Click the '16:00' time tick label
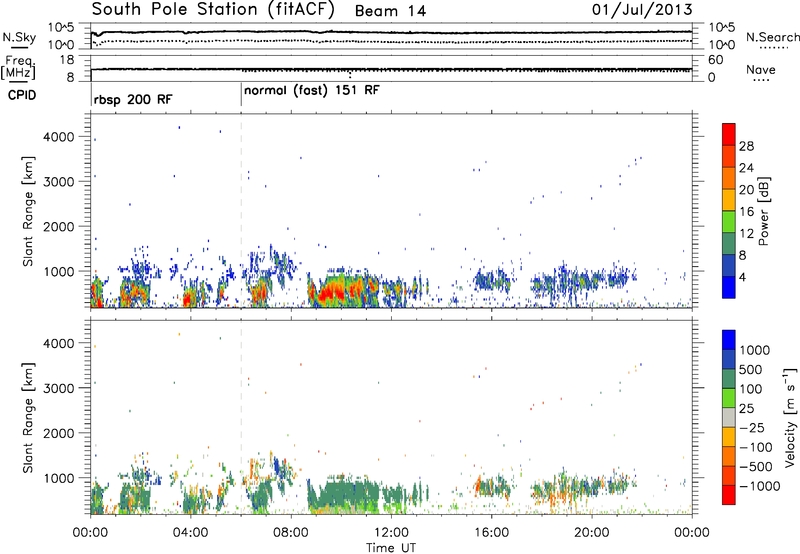Image resolution: width=800 pixels, height=554 pixels. coord(491,533)
